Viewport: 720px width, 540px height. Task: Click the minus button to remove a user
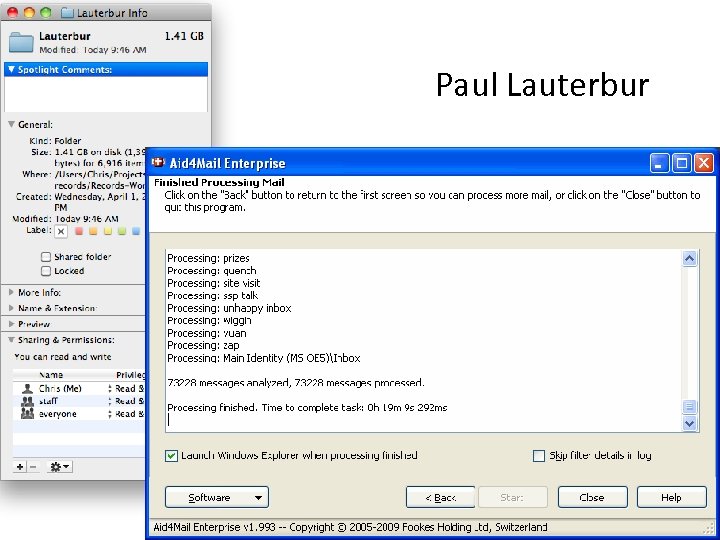(33, 467)
